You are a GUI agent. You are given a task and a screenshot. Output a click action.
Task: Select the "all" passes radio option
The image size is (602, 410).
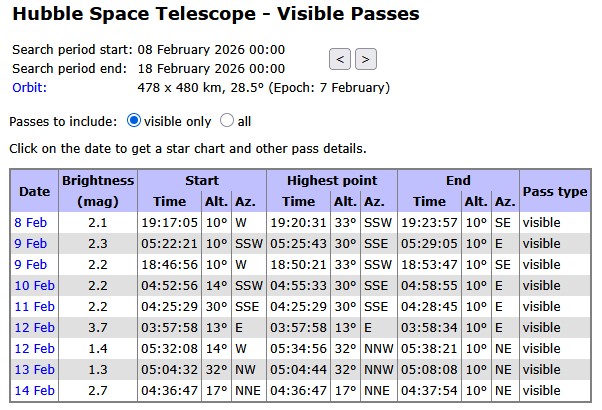(x=226, y=121)
